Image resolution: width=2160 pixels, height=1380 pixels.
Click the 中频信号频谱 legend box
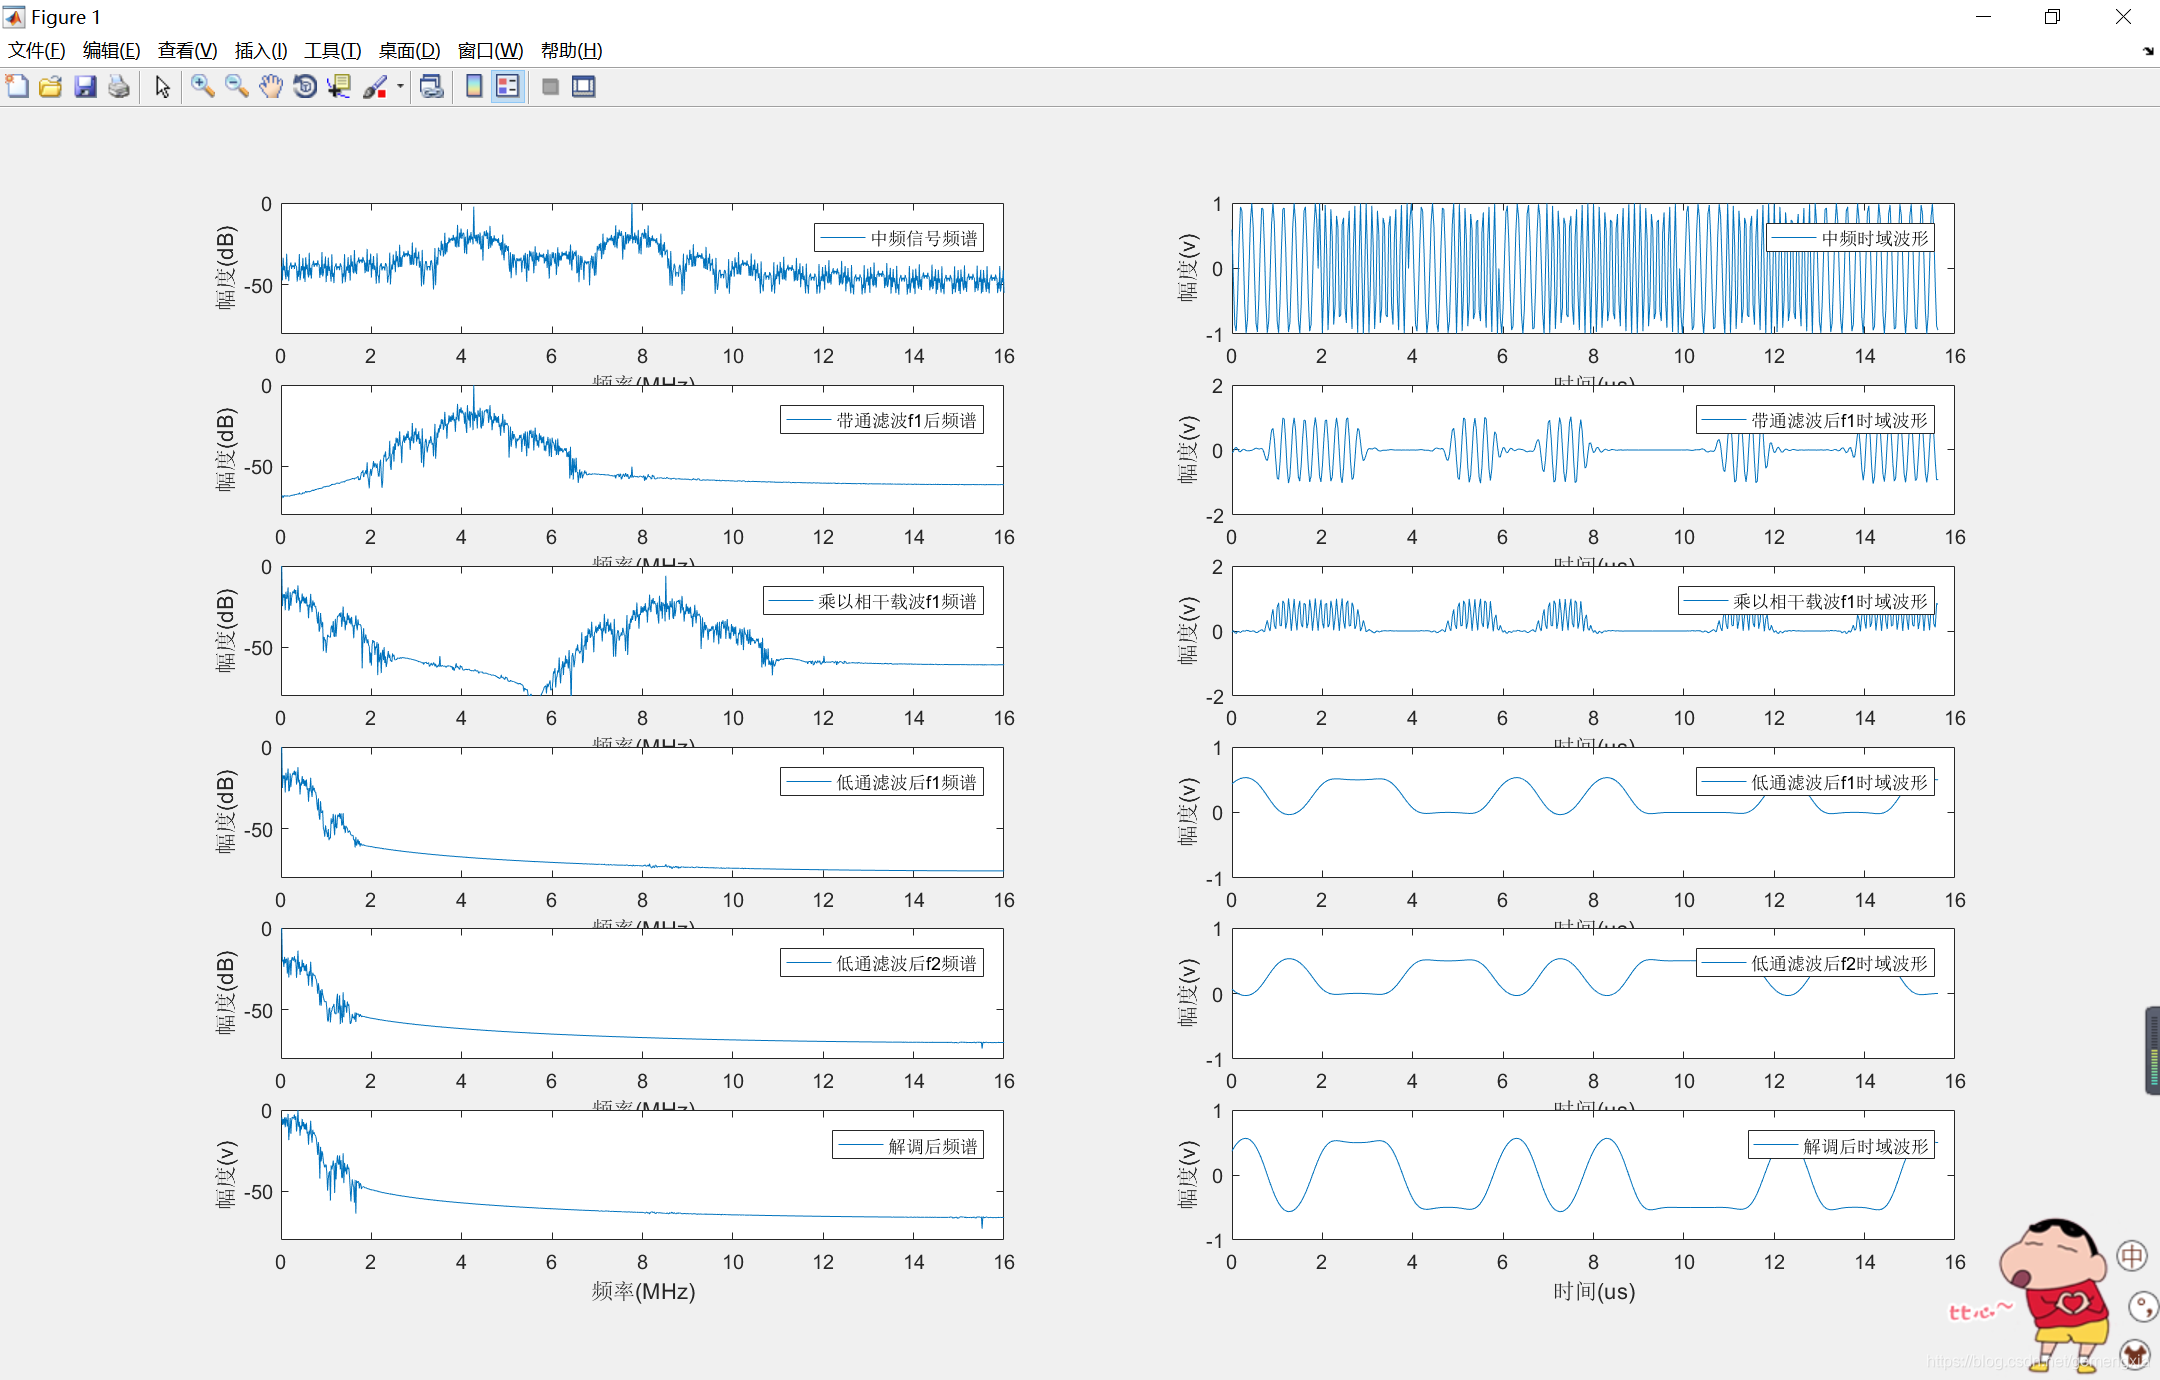click(898, 238)
